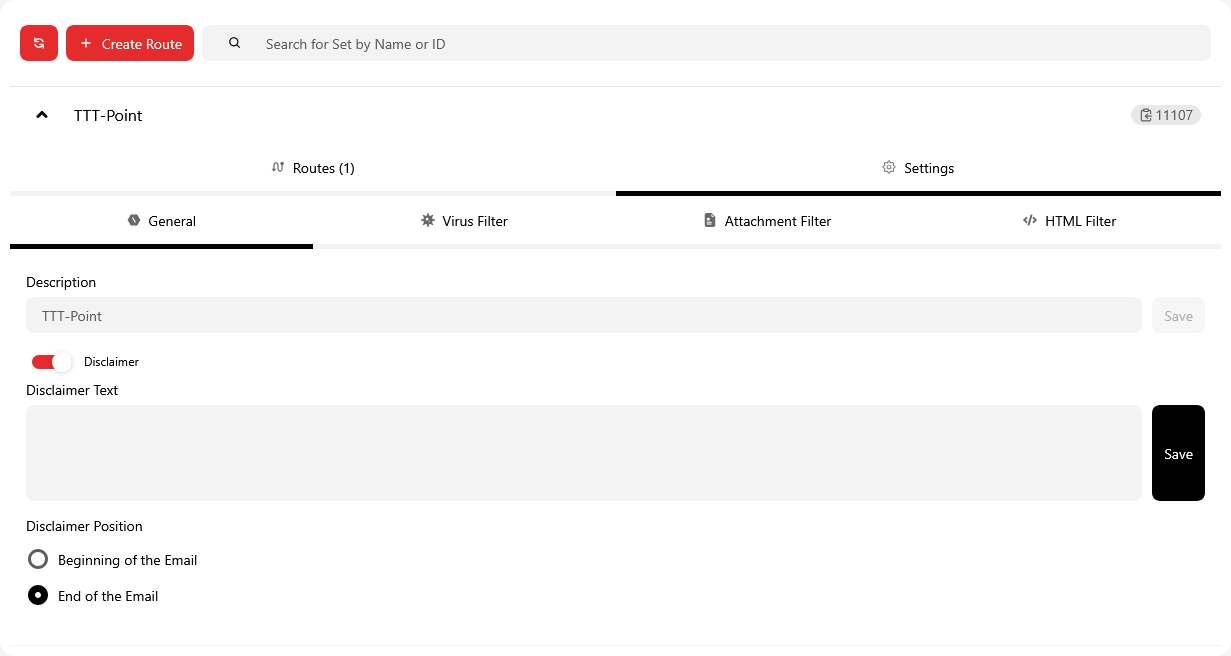Click the Settings gear icon
Screen dimensions: 1231x656
[888, 167]
